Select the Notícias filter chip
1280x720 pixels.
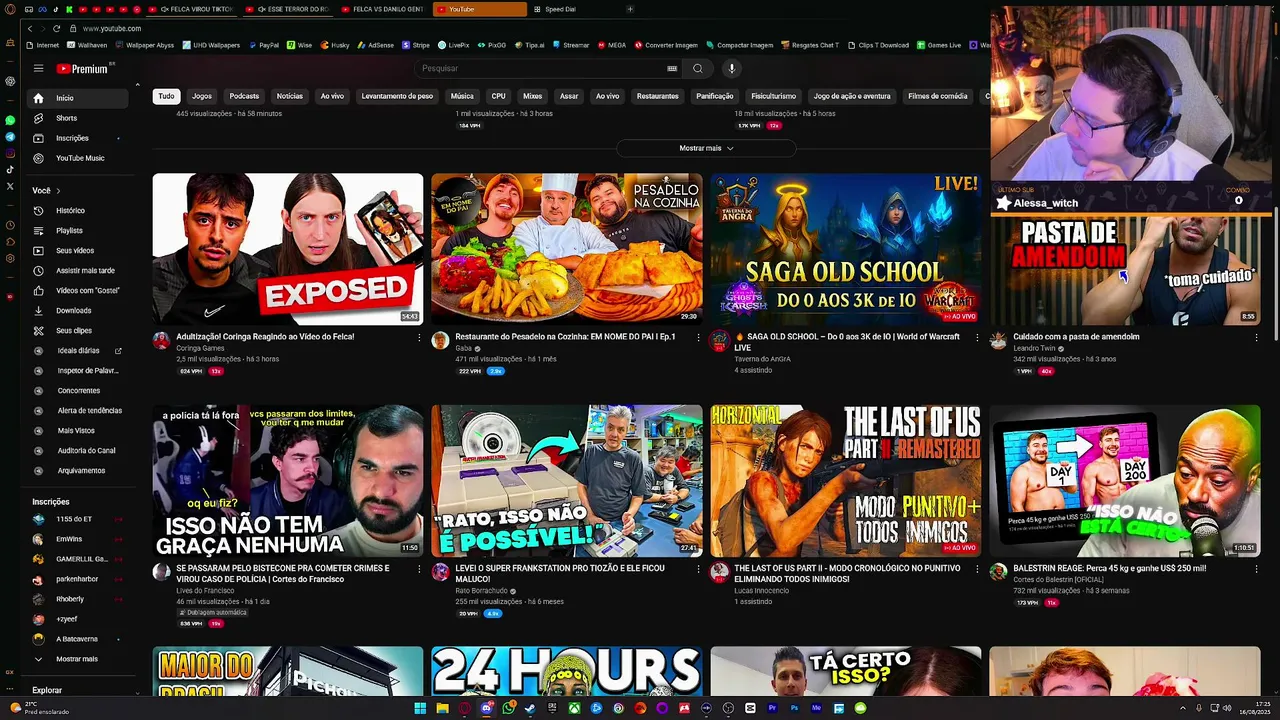coord(290,96)
